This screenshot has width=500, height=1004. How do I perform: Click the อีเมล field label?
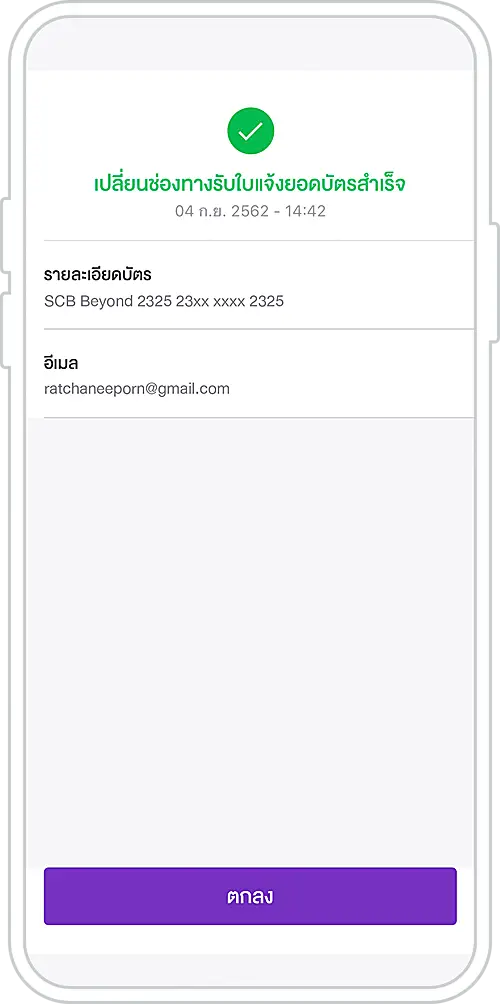(x=61, y=364)
